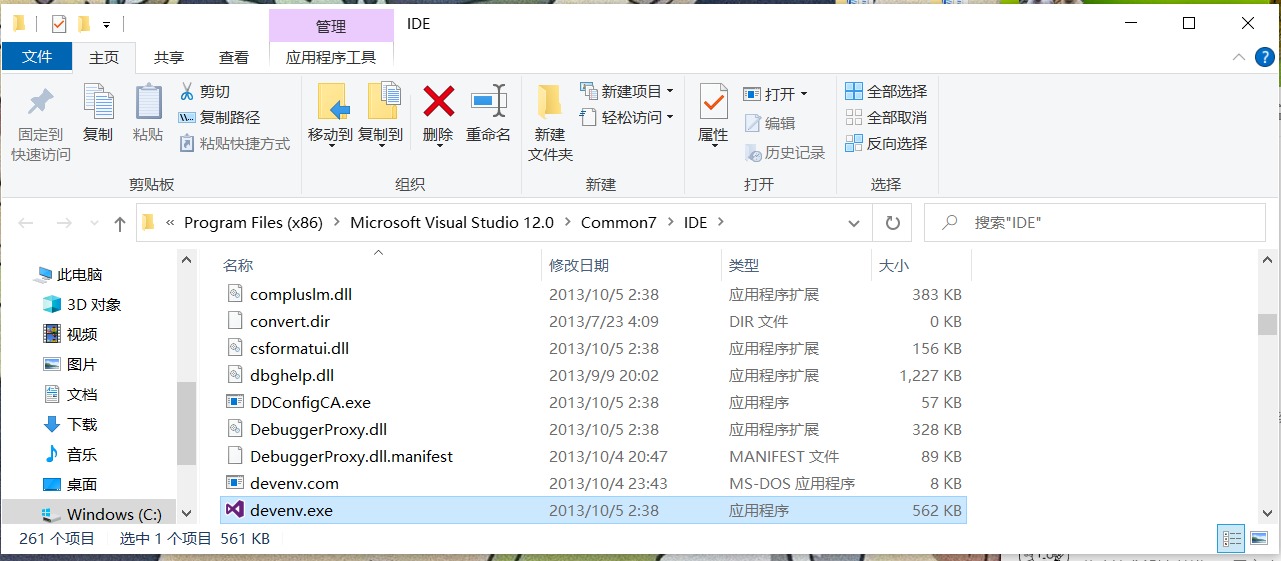Screen dimensions: 1281x561
Task: Go up one folder level with the up arrow
Action: [120, 223]
